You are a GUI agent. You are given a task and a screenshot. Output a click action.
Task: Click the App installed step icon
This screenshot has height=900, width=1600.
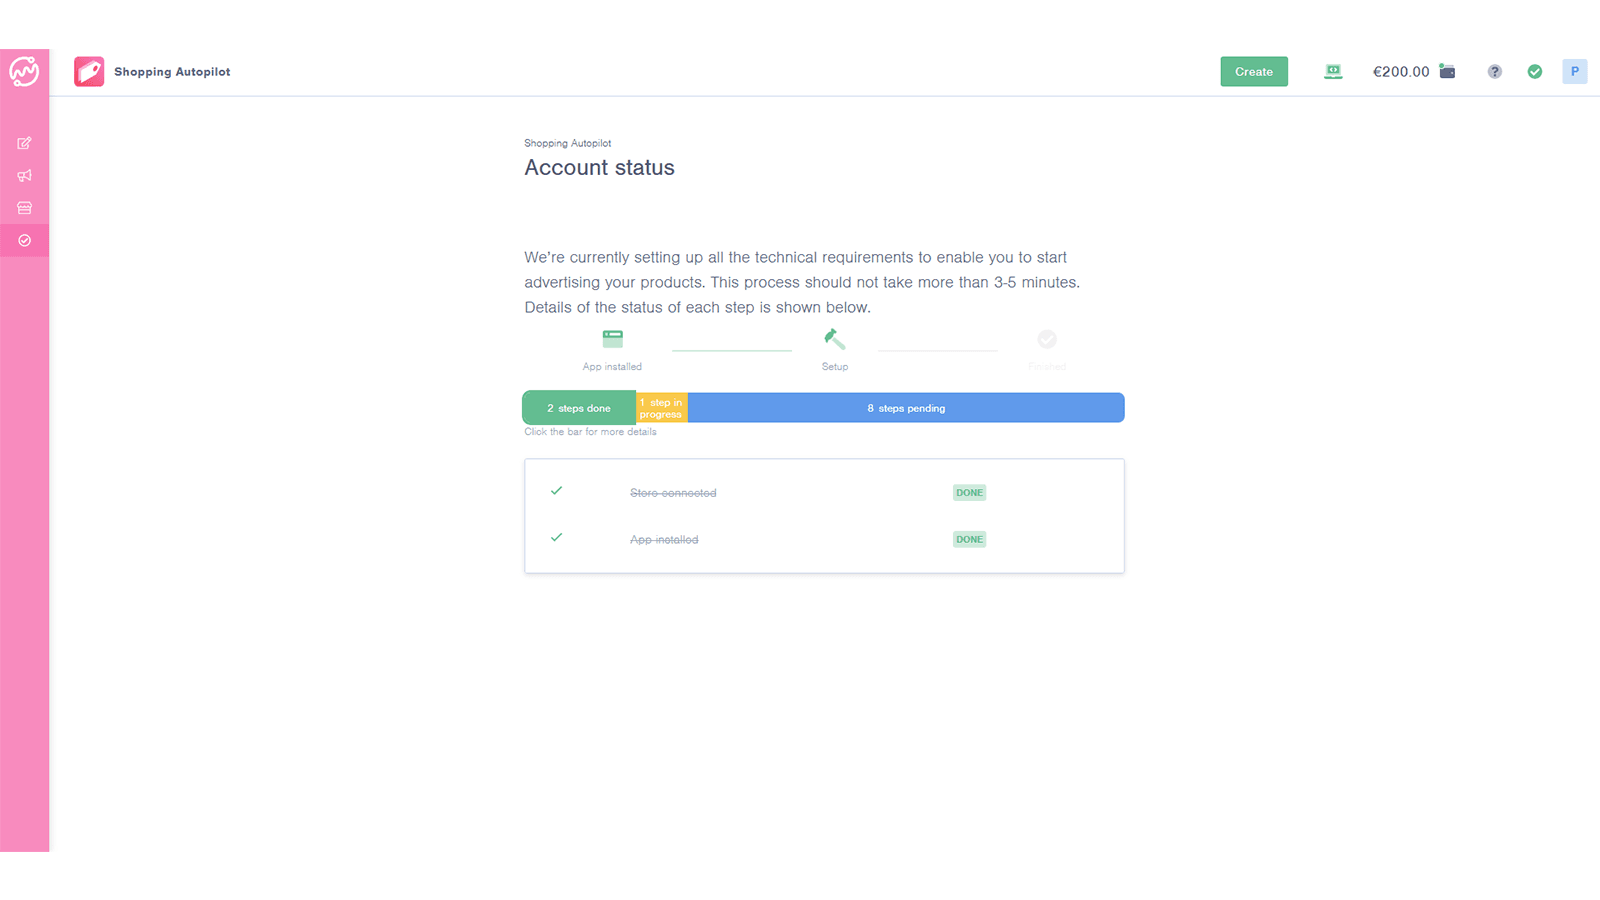[611, 338]
